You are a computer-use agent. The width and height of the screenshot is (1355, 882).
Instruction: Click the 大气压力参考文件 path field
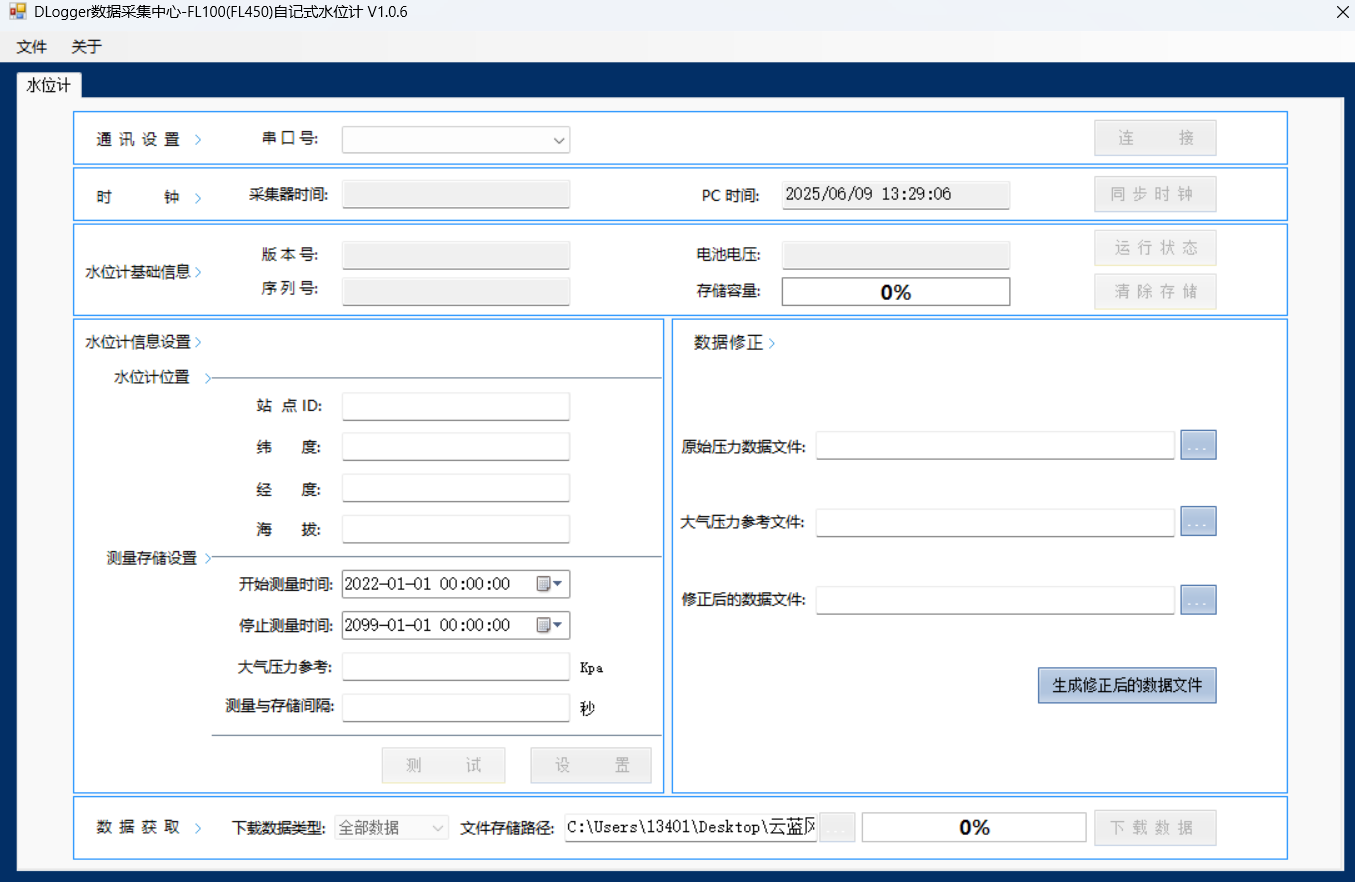(x=995, y=522)
